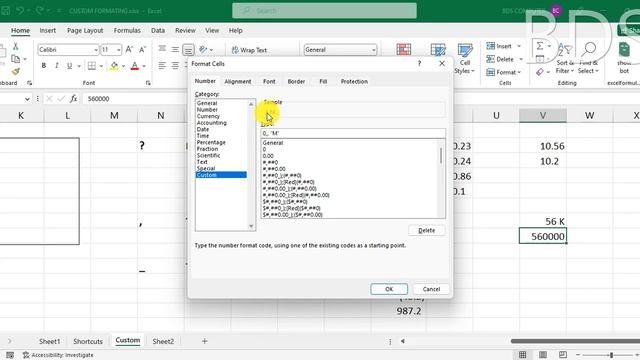Click the Copy icon
The image size is (640, 360).
pos(16,59)
